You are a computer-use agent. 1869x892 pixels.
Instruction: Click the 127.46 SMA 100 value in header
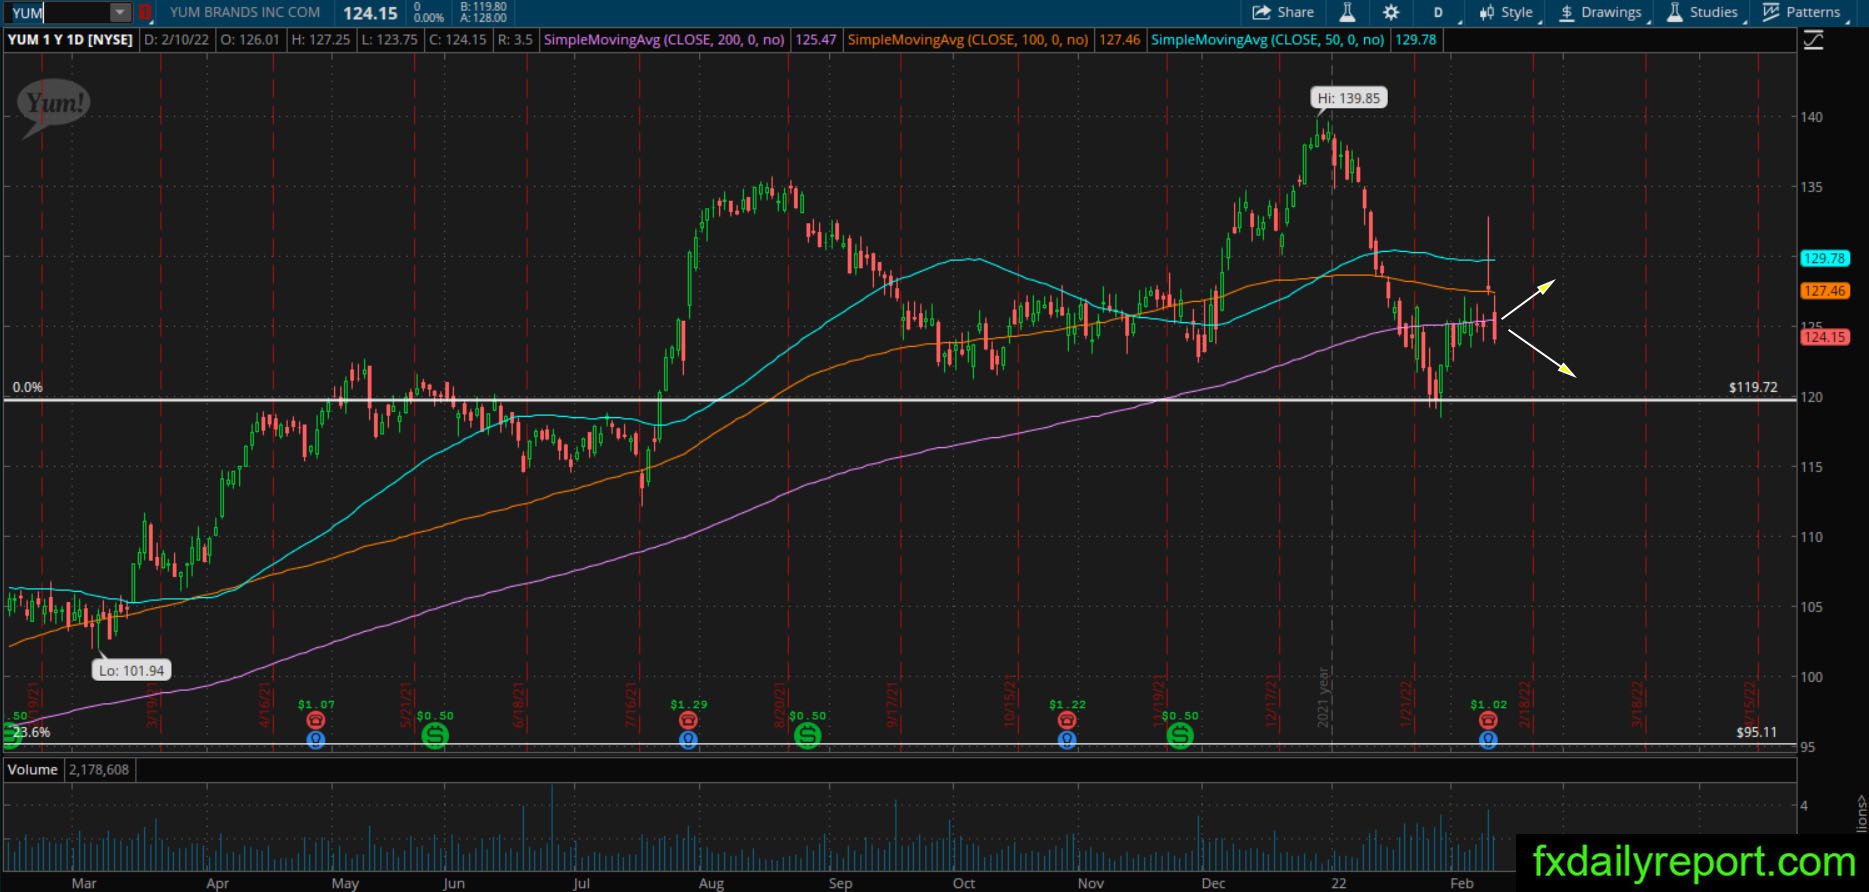click(x=1119, y=40)
